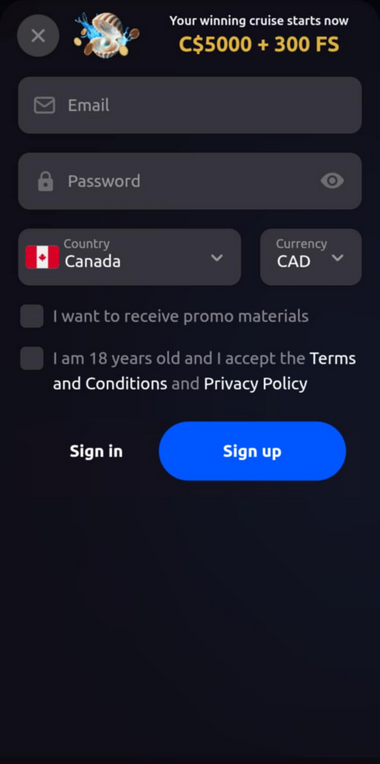Image resolution: width=380 pixels, height=764 pixels.
Task: Focus the Password input field
Action: click(190, 181)
